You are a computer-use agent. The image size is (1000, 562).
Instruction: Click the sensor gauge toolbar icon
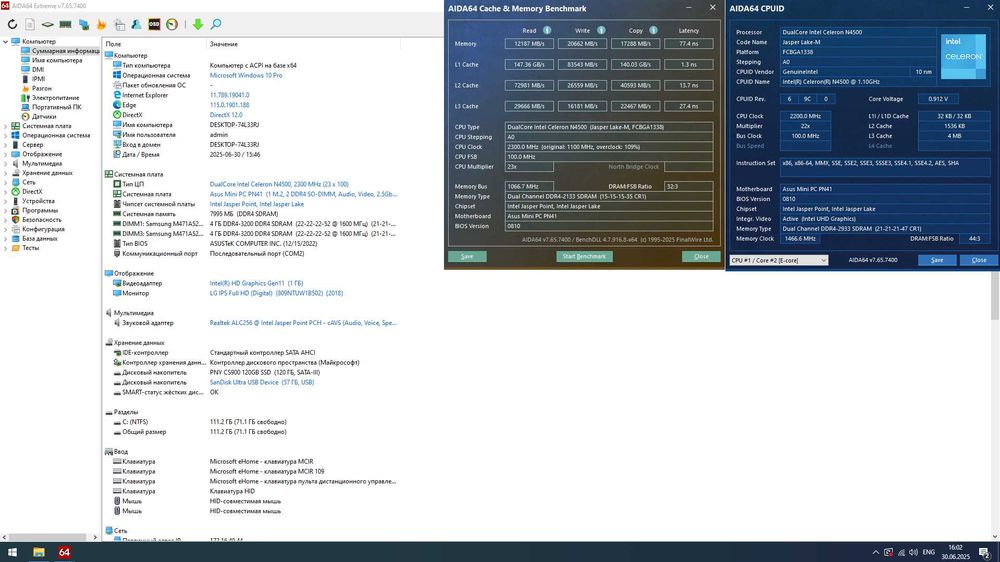(172, 24)
